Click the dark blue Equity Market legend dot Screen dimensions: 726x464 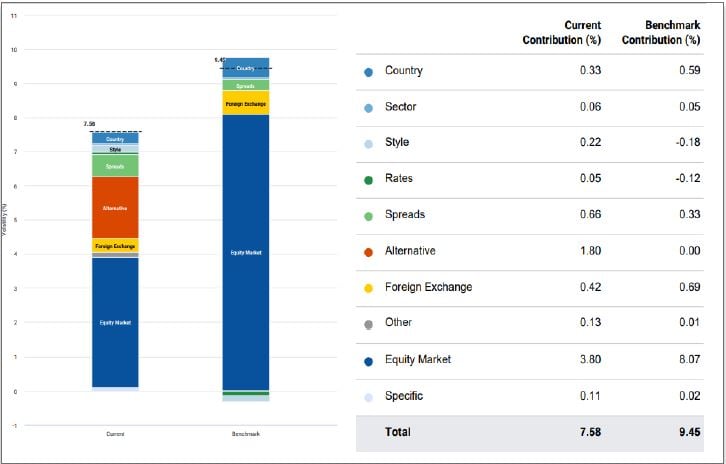(369, 360)
